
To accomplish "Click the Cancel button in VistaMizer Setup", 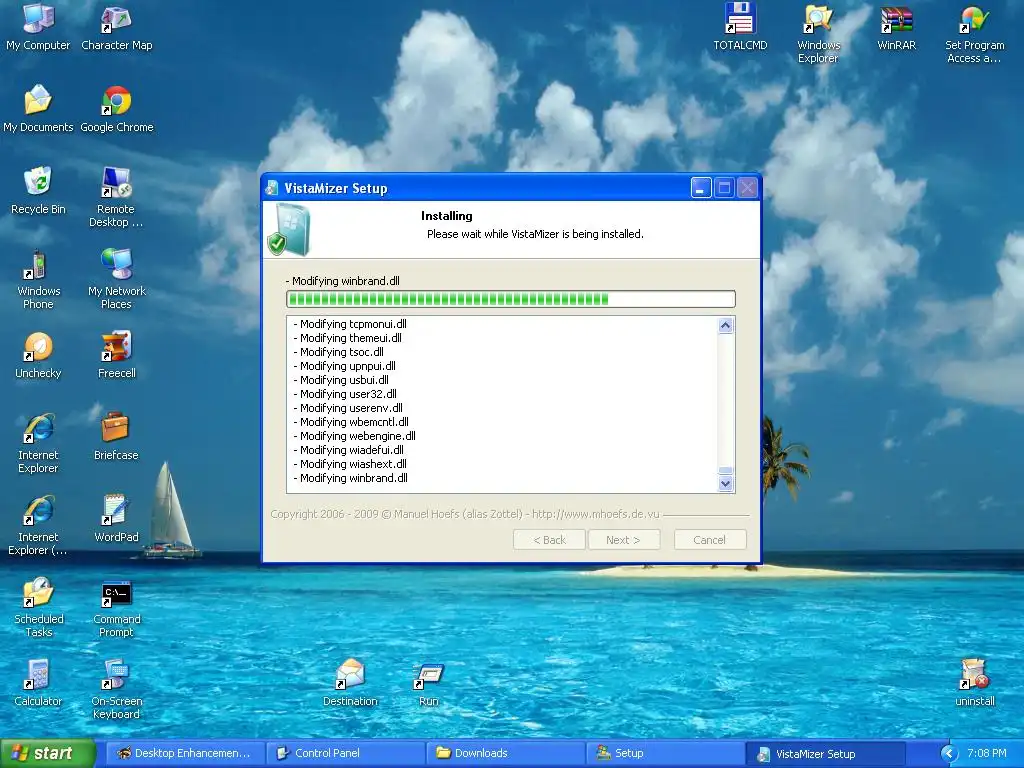I will 710,540.
